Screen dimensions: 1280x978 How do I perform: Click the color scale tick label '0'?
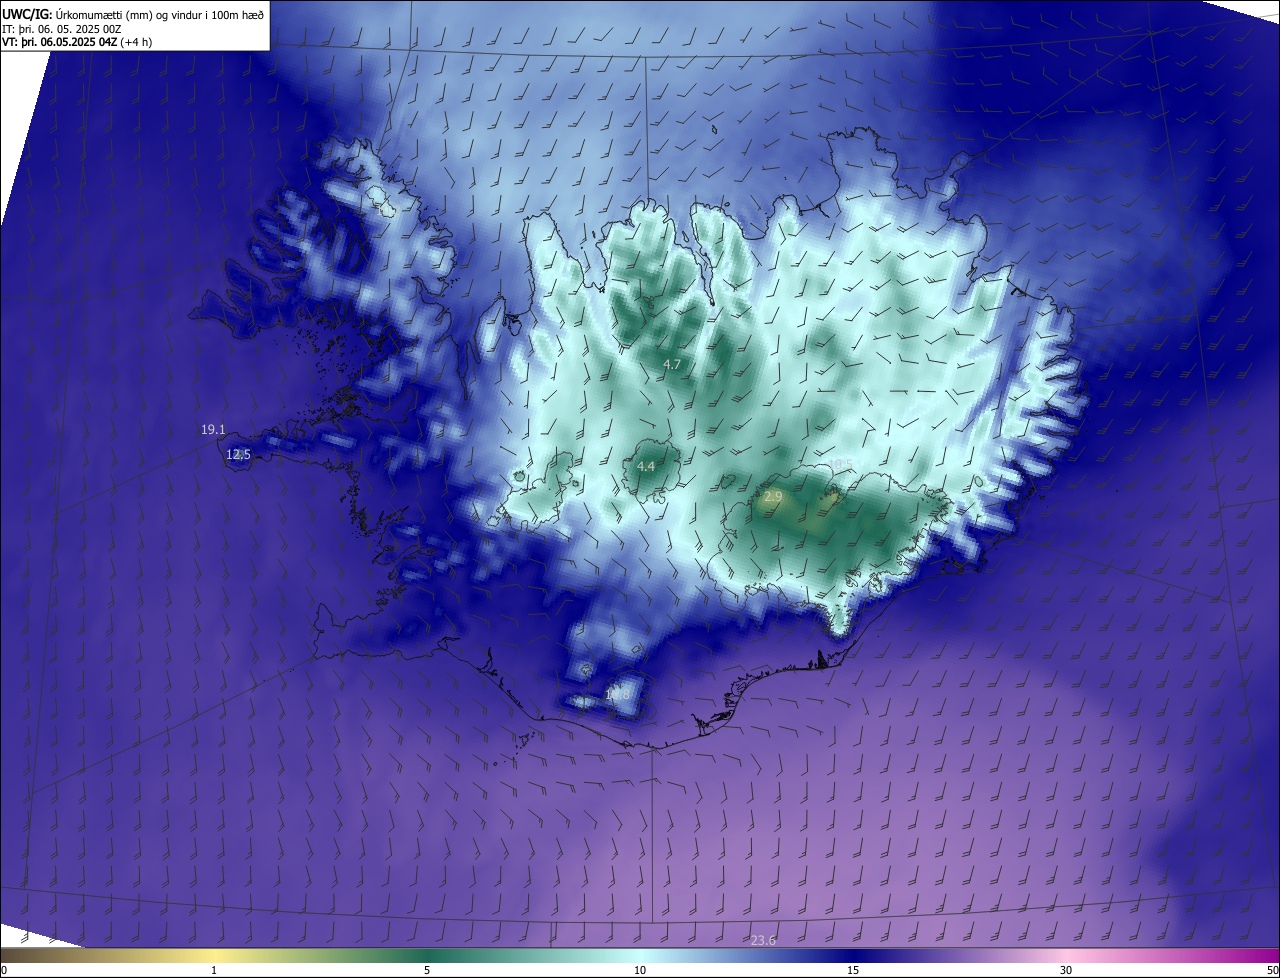tap(3, 970)
